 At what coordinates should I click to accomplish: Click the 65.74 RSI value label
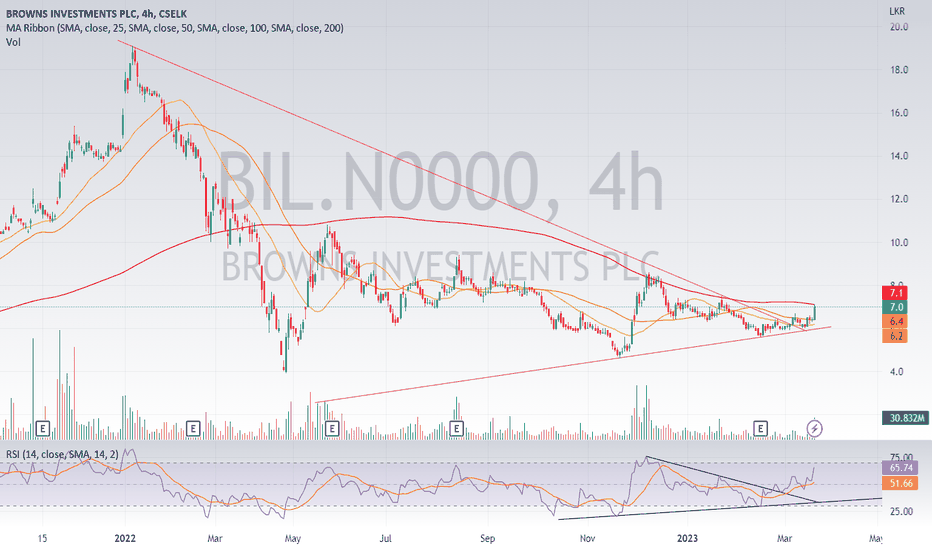coord(900,468)
